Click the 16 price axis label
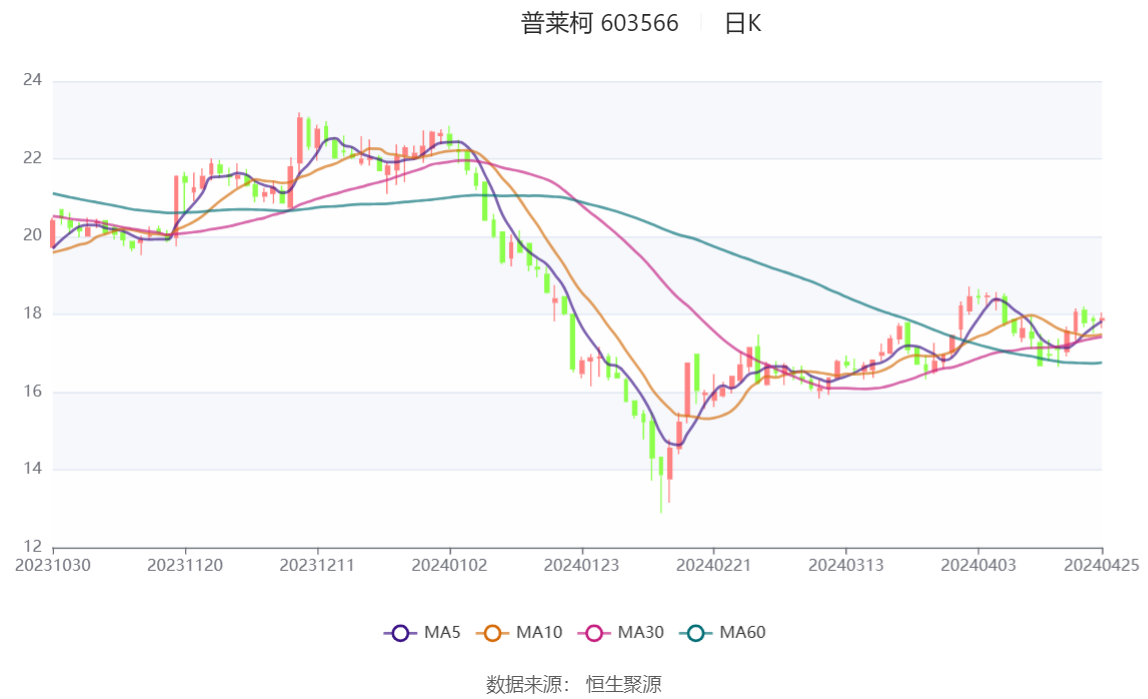 point(33,392)
